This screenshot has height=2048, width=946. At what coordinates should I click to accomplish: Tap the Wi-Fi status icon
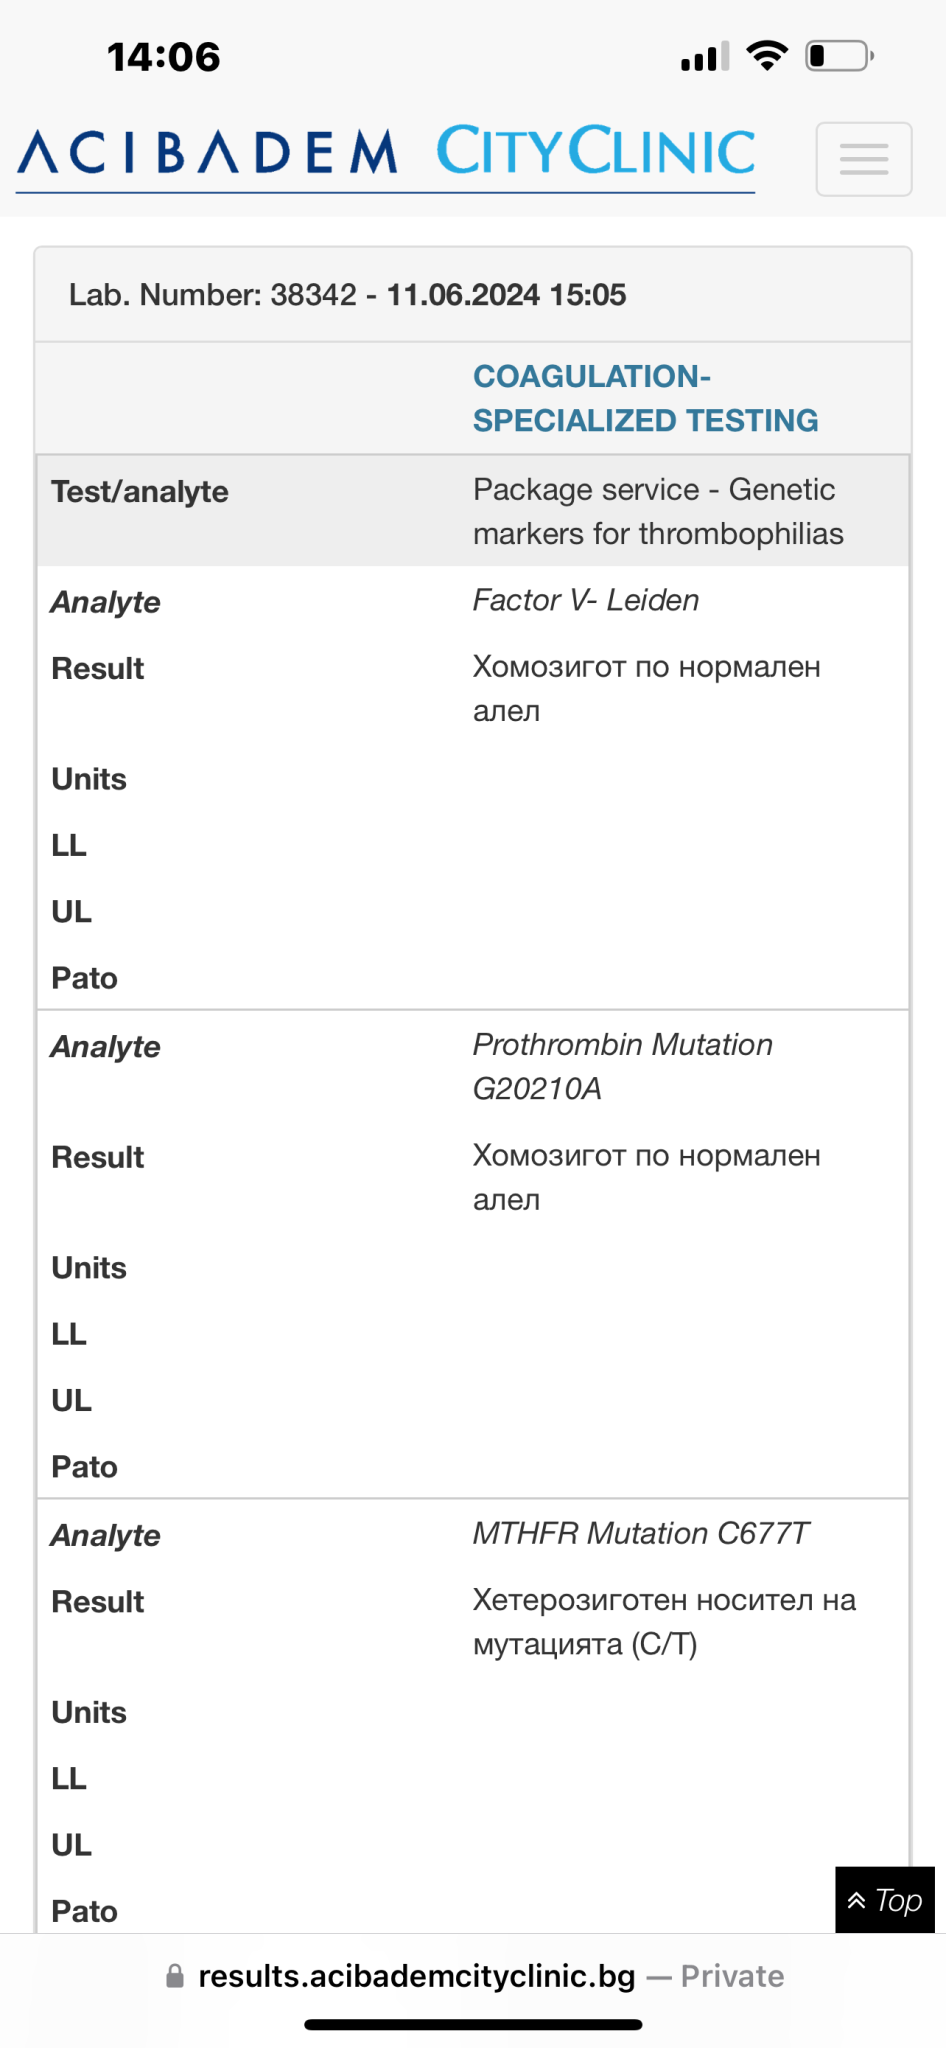pos(767,56)
